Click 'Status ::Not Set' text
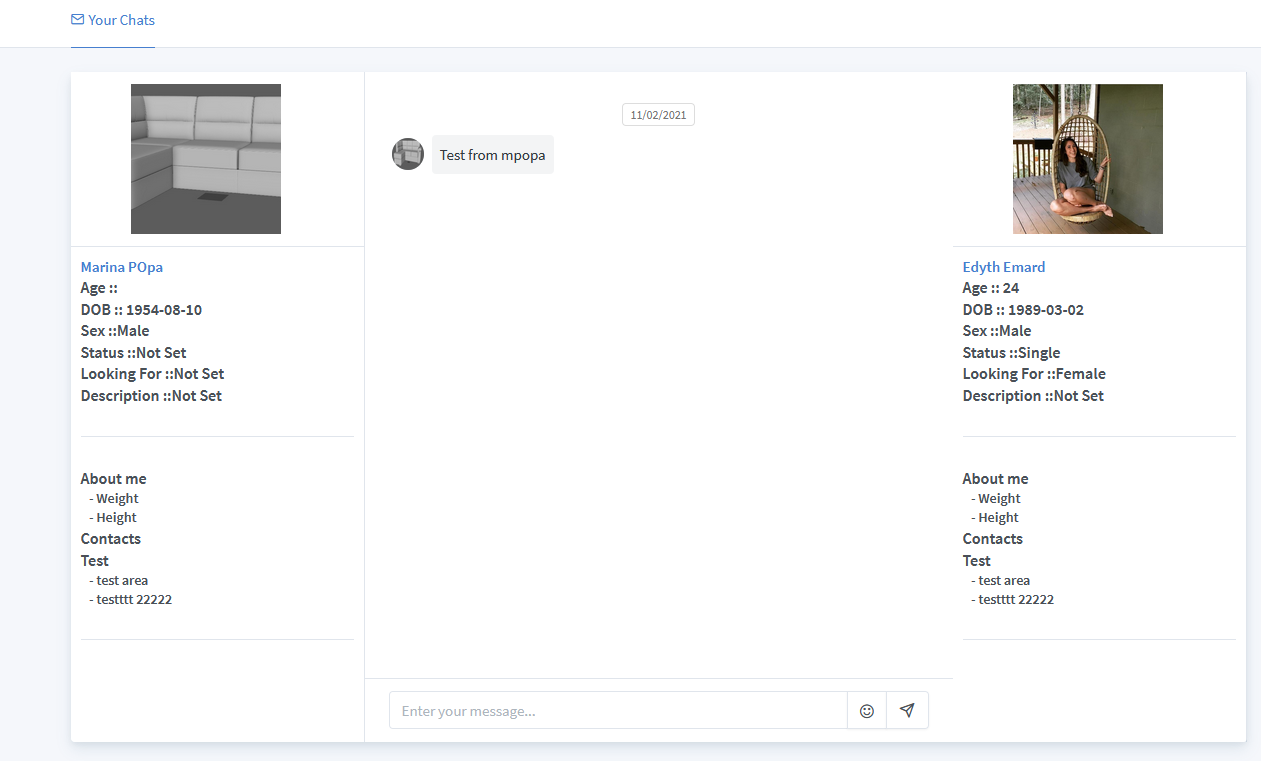 [134, 353]
